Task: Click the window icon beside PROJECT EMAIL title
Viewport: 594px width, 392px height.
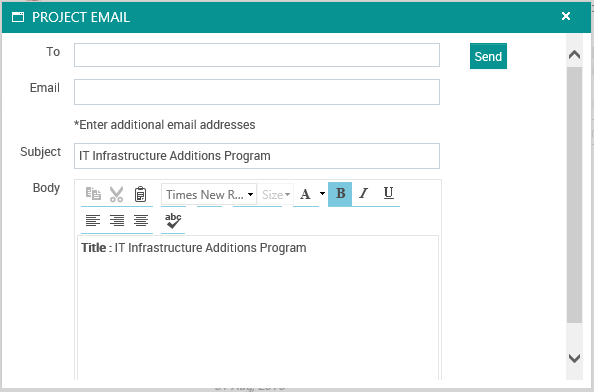Action: (x=18, y=17)
